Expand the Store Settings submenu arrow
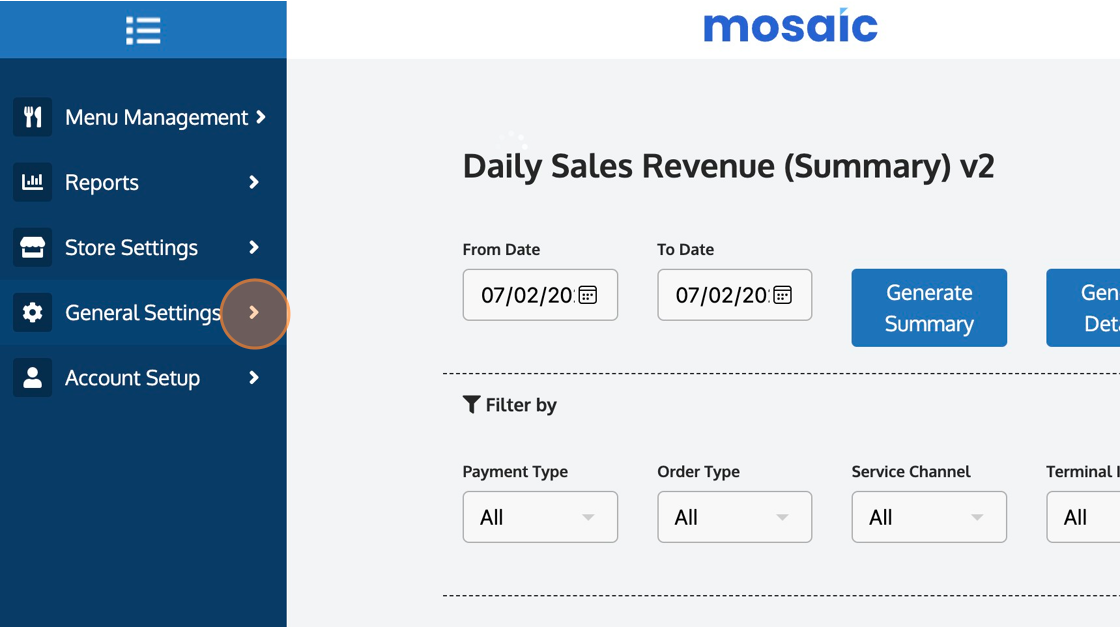Image resolution: width=1120 pixels, height=628 pixels. click(x=254, y=247)
